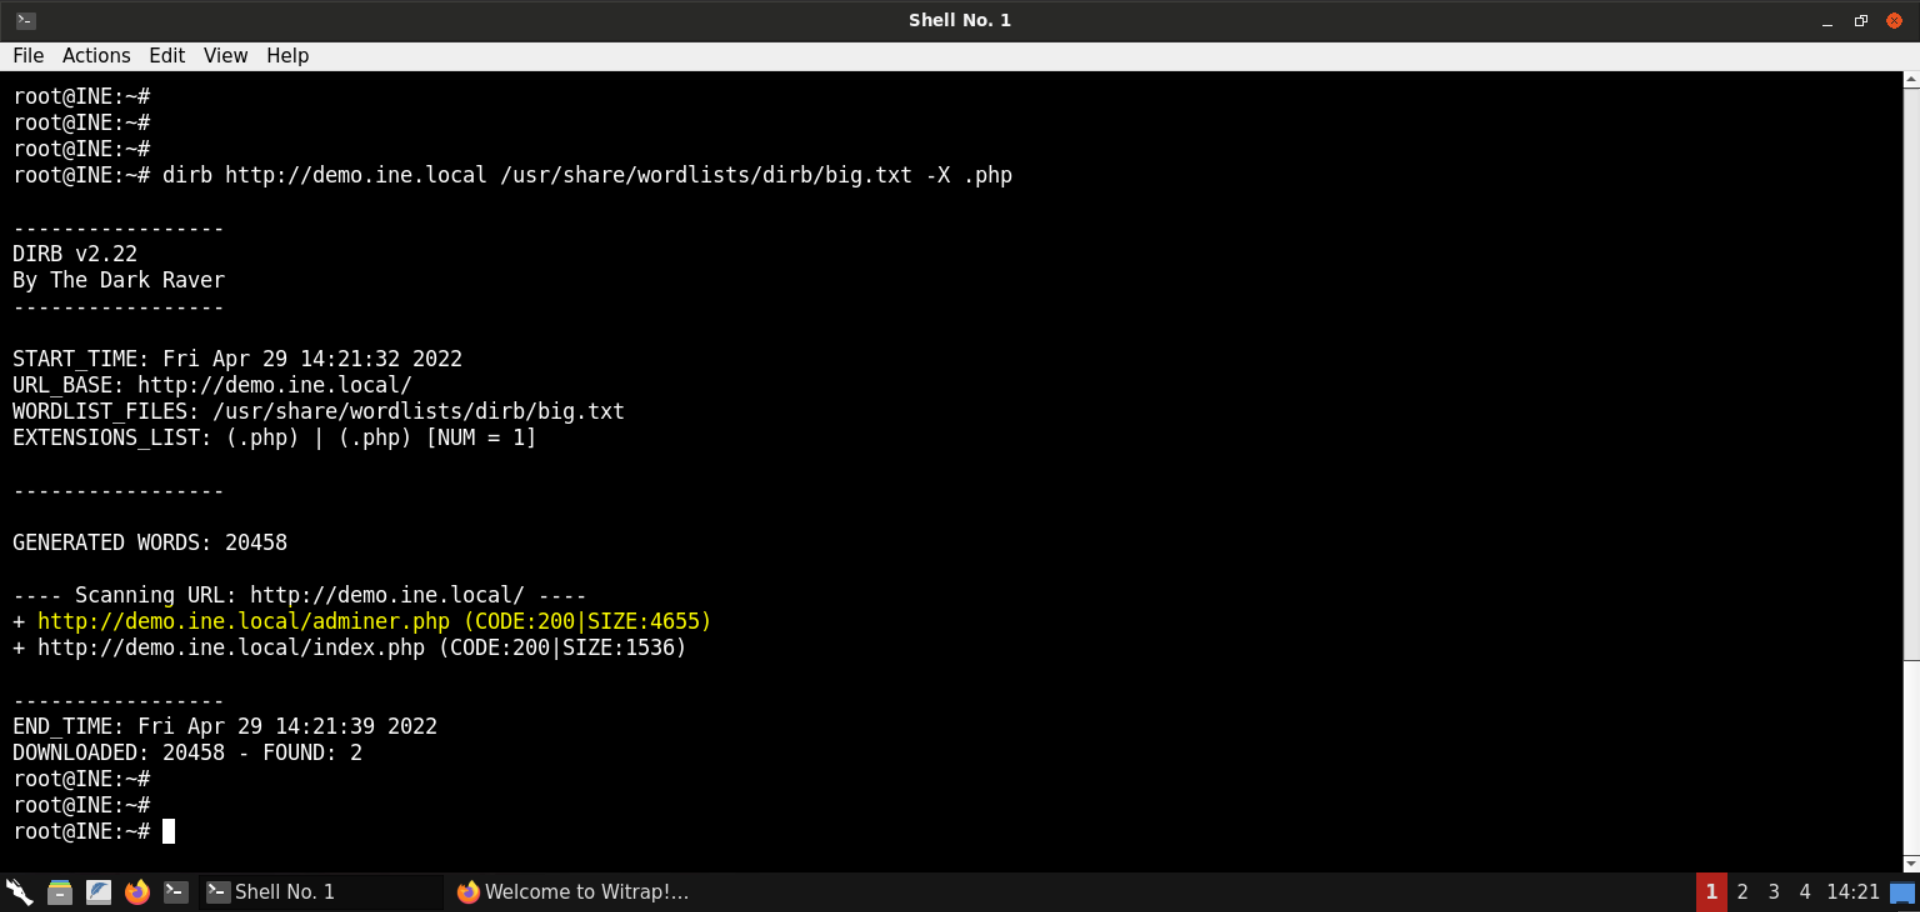1920x912 pixels.
Task: Open the Help menu
Action: [287, 55]
